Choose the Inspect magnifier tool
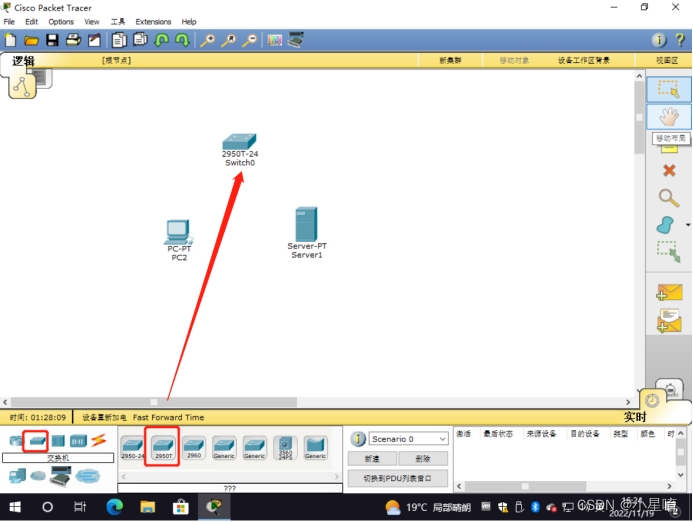Viewport: 693px width, 522px height. pyautogui.click(x=669, y=198)
